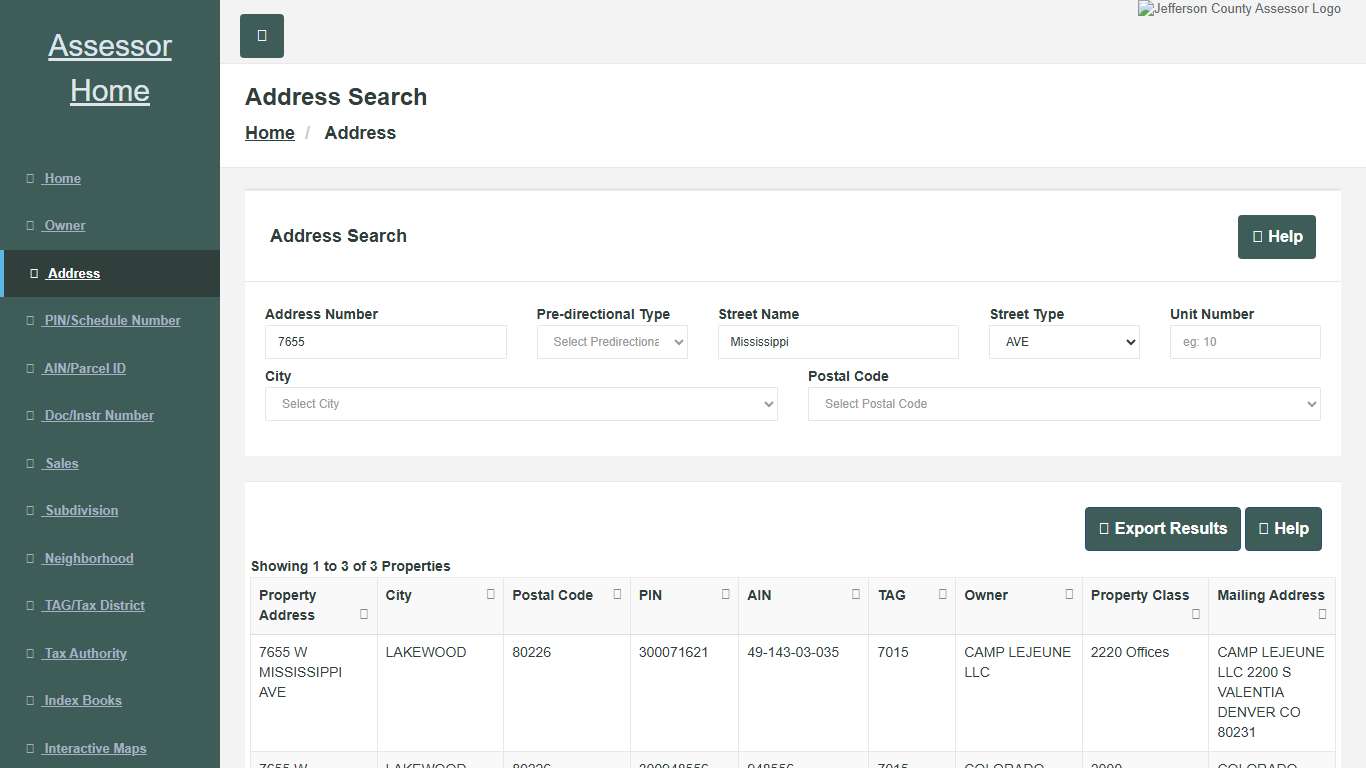Select the Interactive Maps icon
This screenshot has height=768, width=1366.
pos(31,748)
